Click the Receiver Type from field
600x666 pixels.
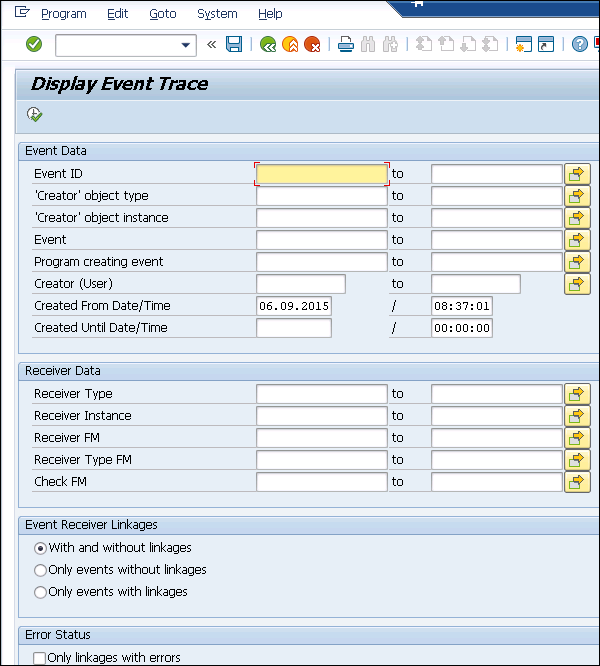pos(322,394)
